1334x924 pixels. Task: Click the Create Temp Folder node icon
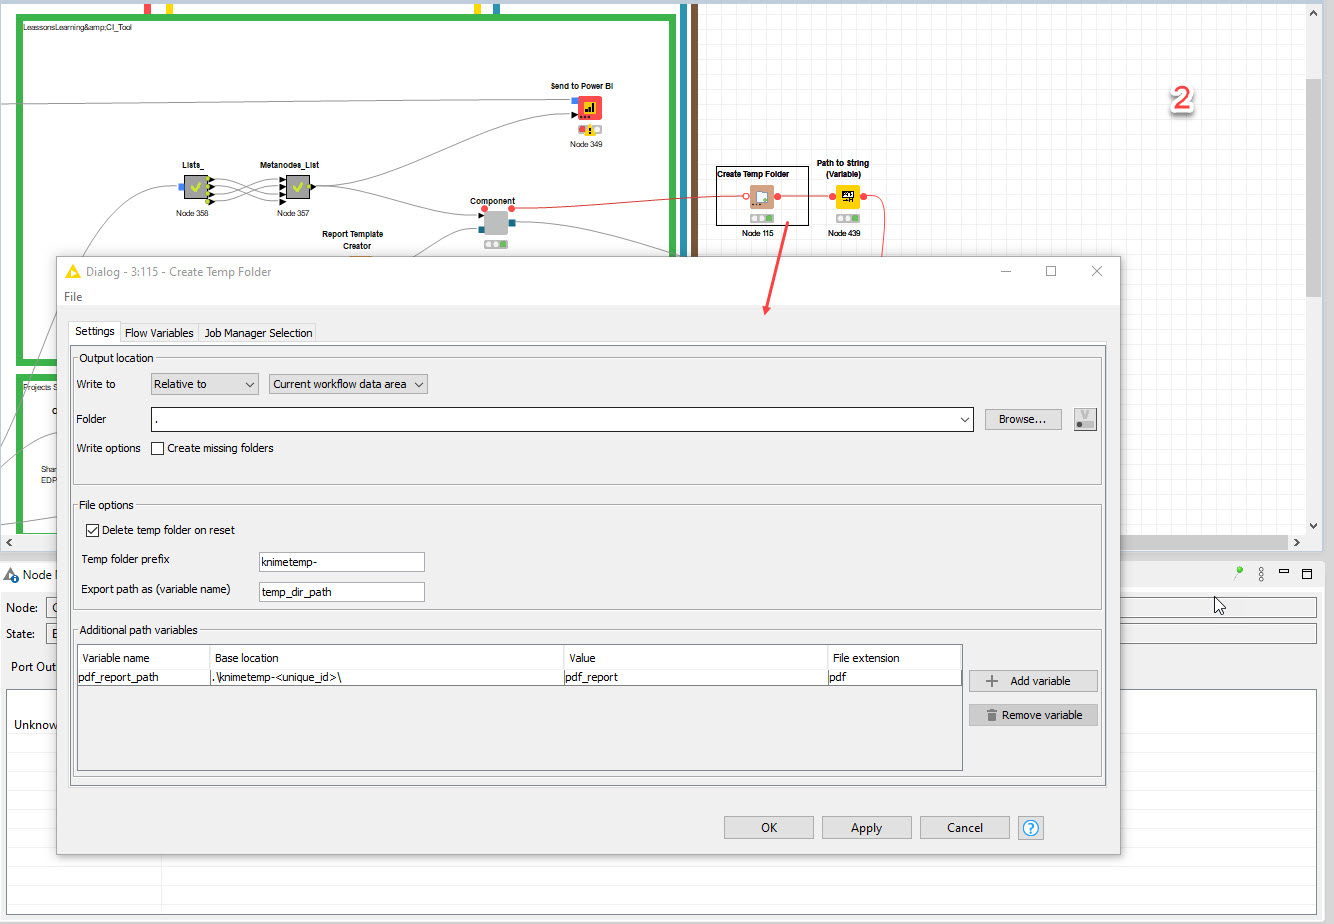pos(761,197)
